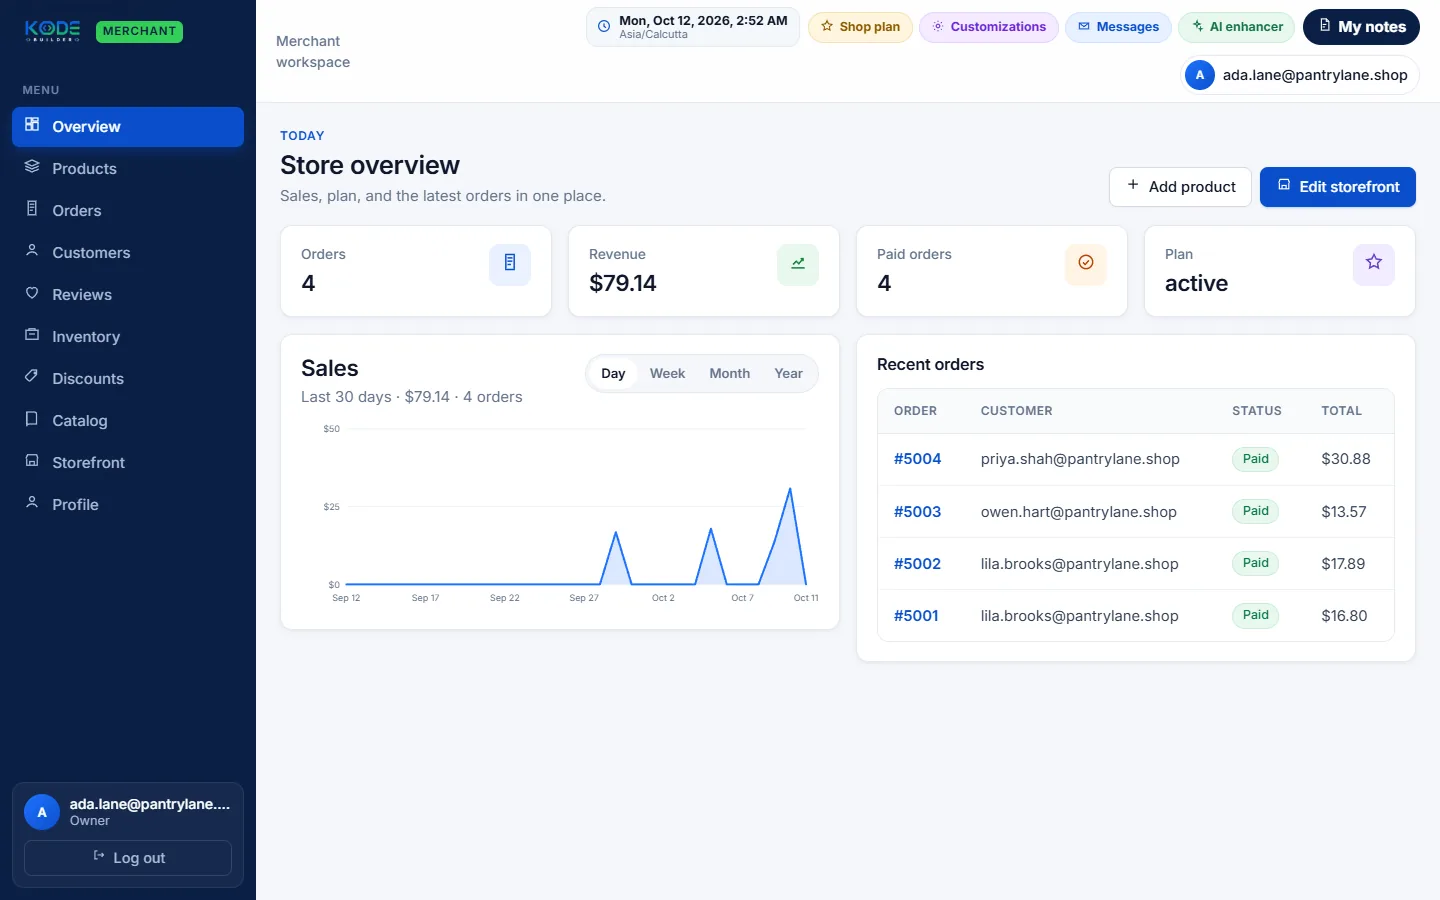This screenshot has width=1440, height=900.
Task: Click ada.lane@pantrylane.shop account chip in header
Action: pyautogui.click(x=1300, y=75)
